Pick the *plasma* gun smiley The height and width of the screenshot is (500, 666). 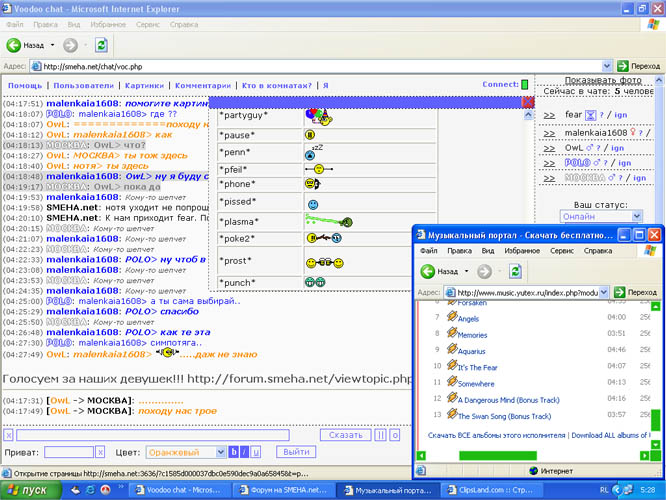329,220
